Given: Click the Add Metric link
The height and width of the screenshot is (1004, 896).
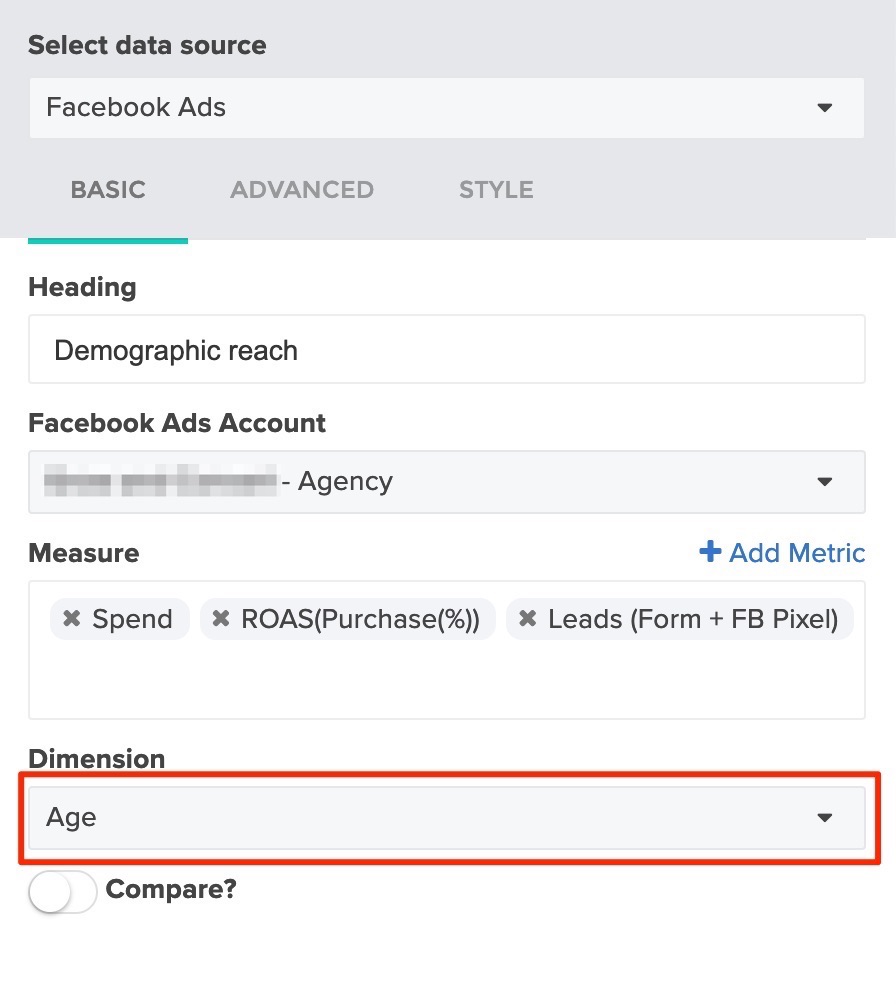Looking at the screenshot, I should point(782,553).
